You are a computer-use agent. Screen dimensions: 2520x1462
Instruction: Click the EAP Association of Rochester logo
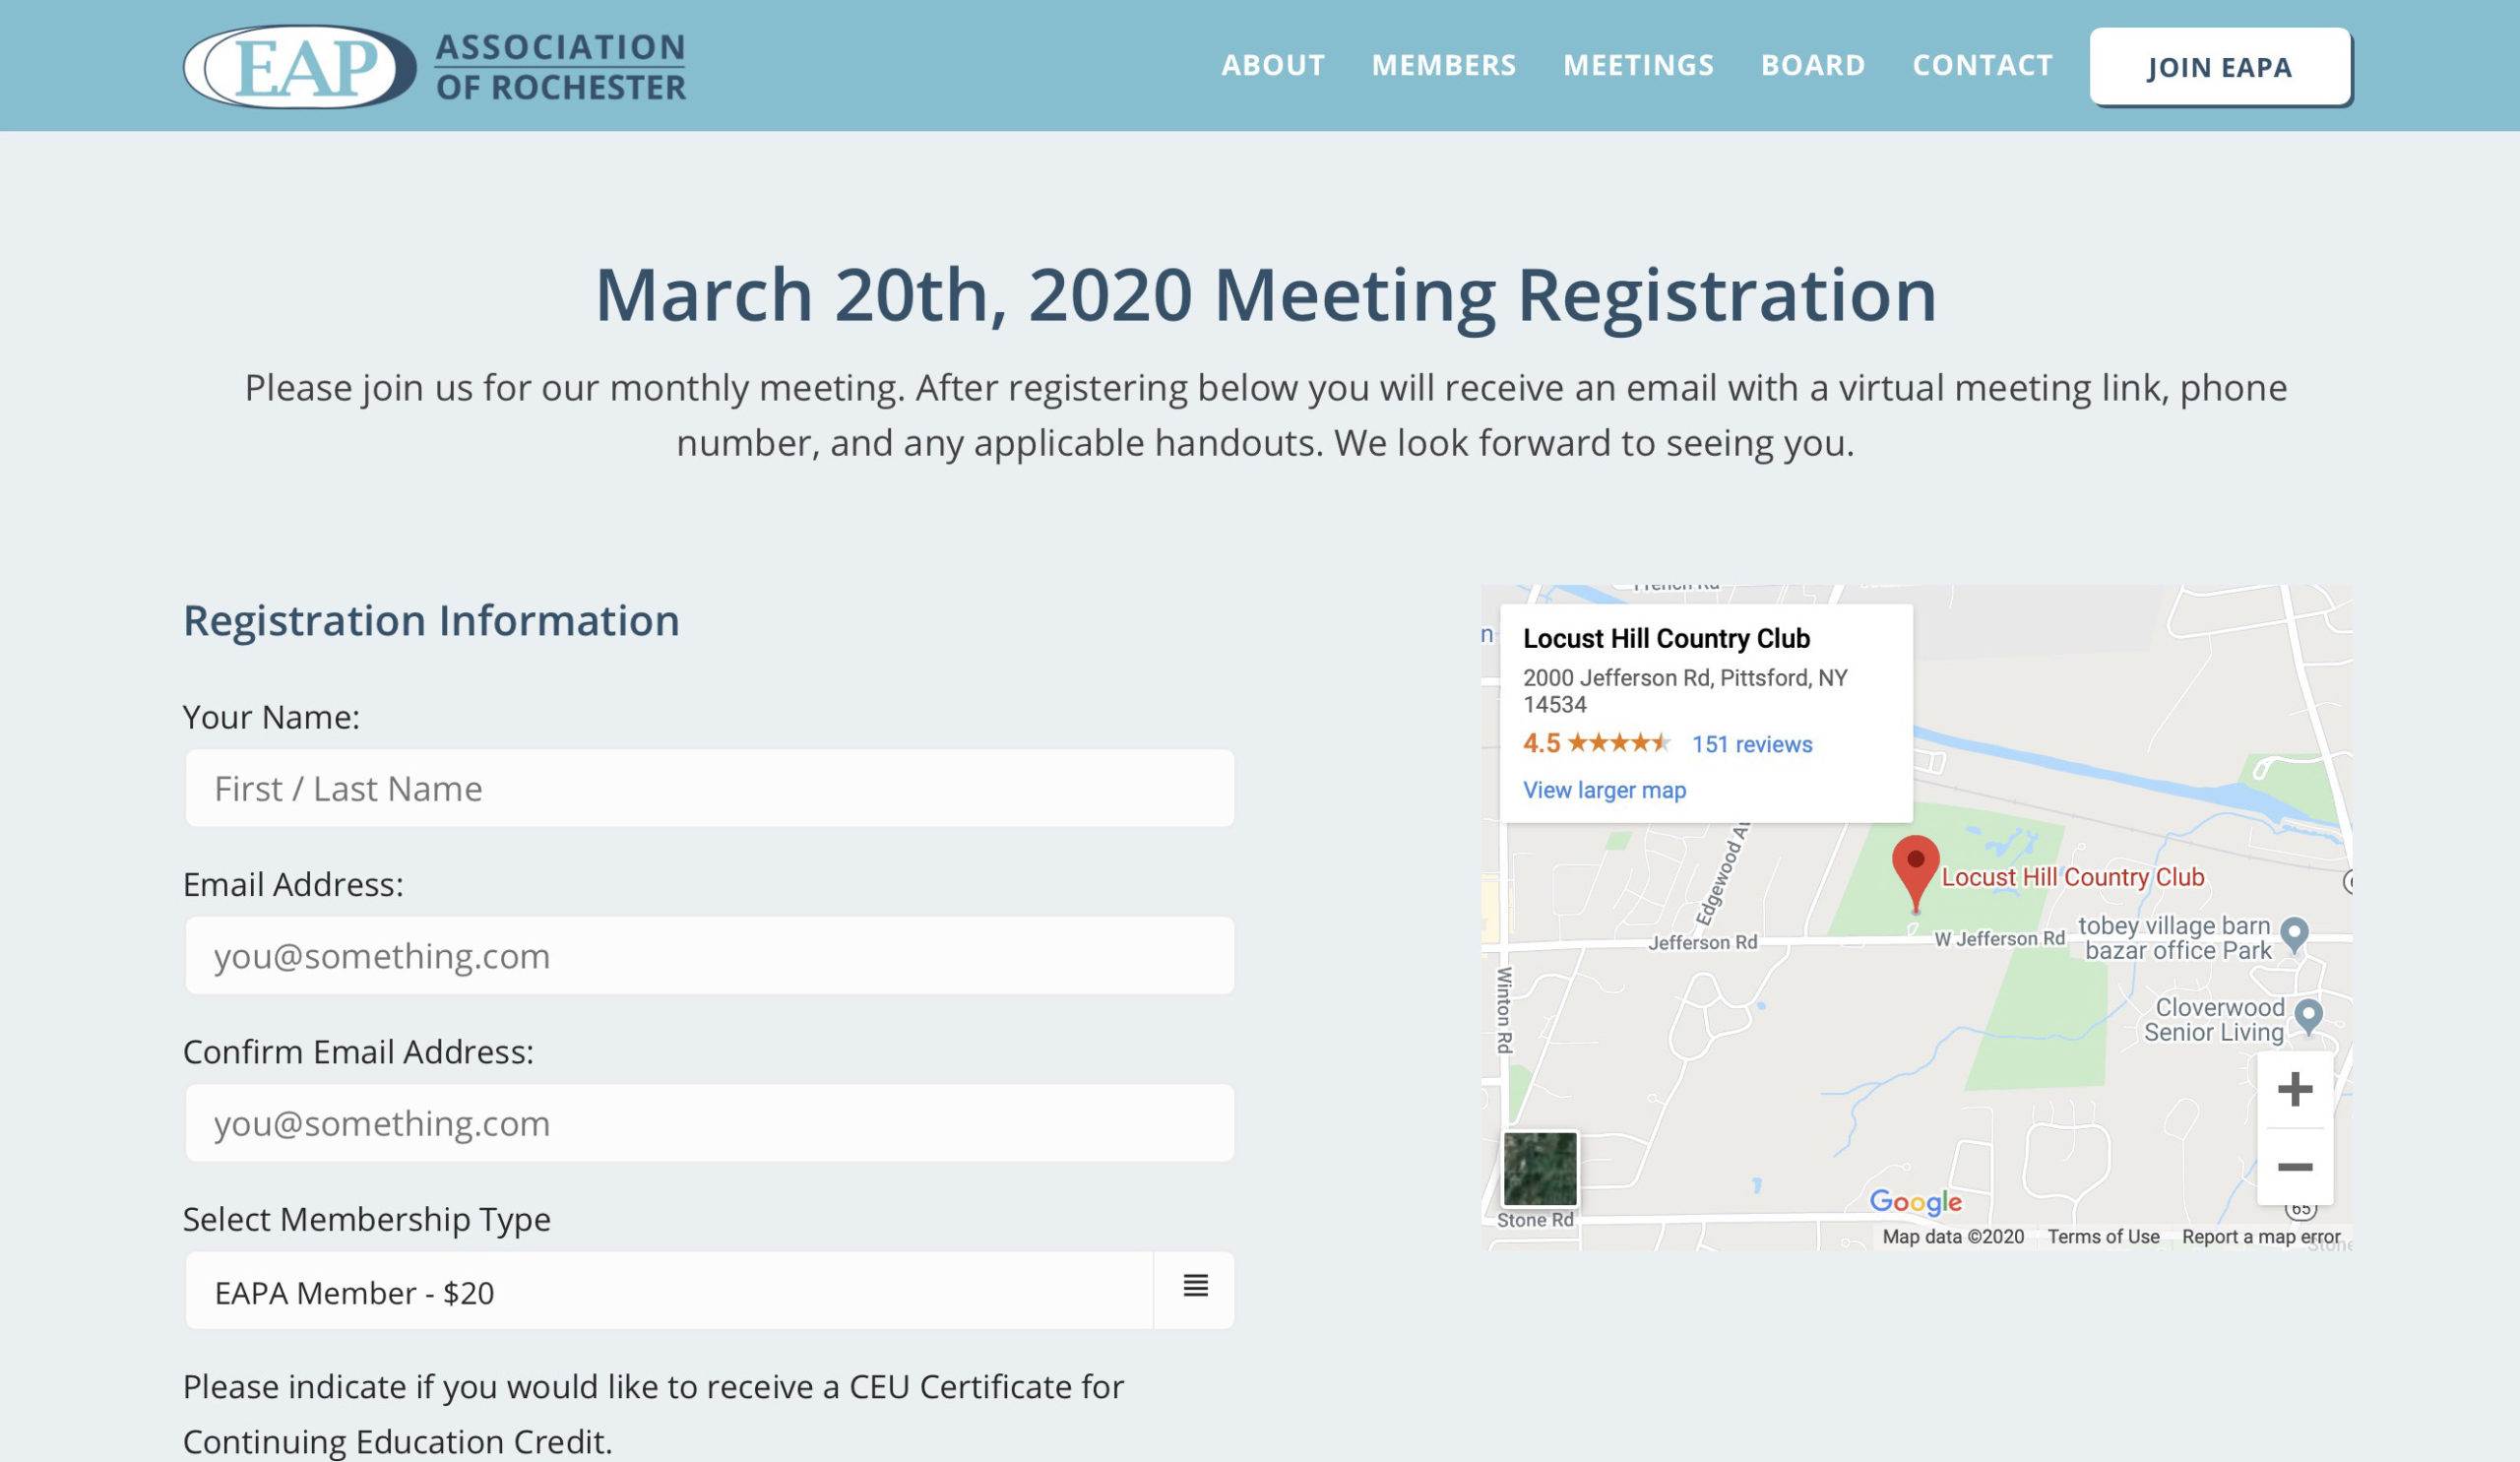435,67
